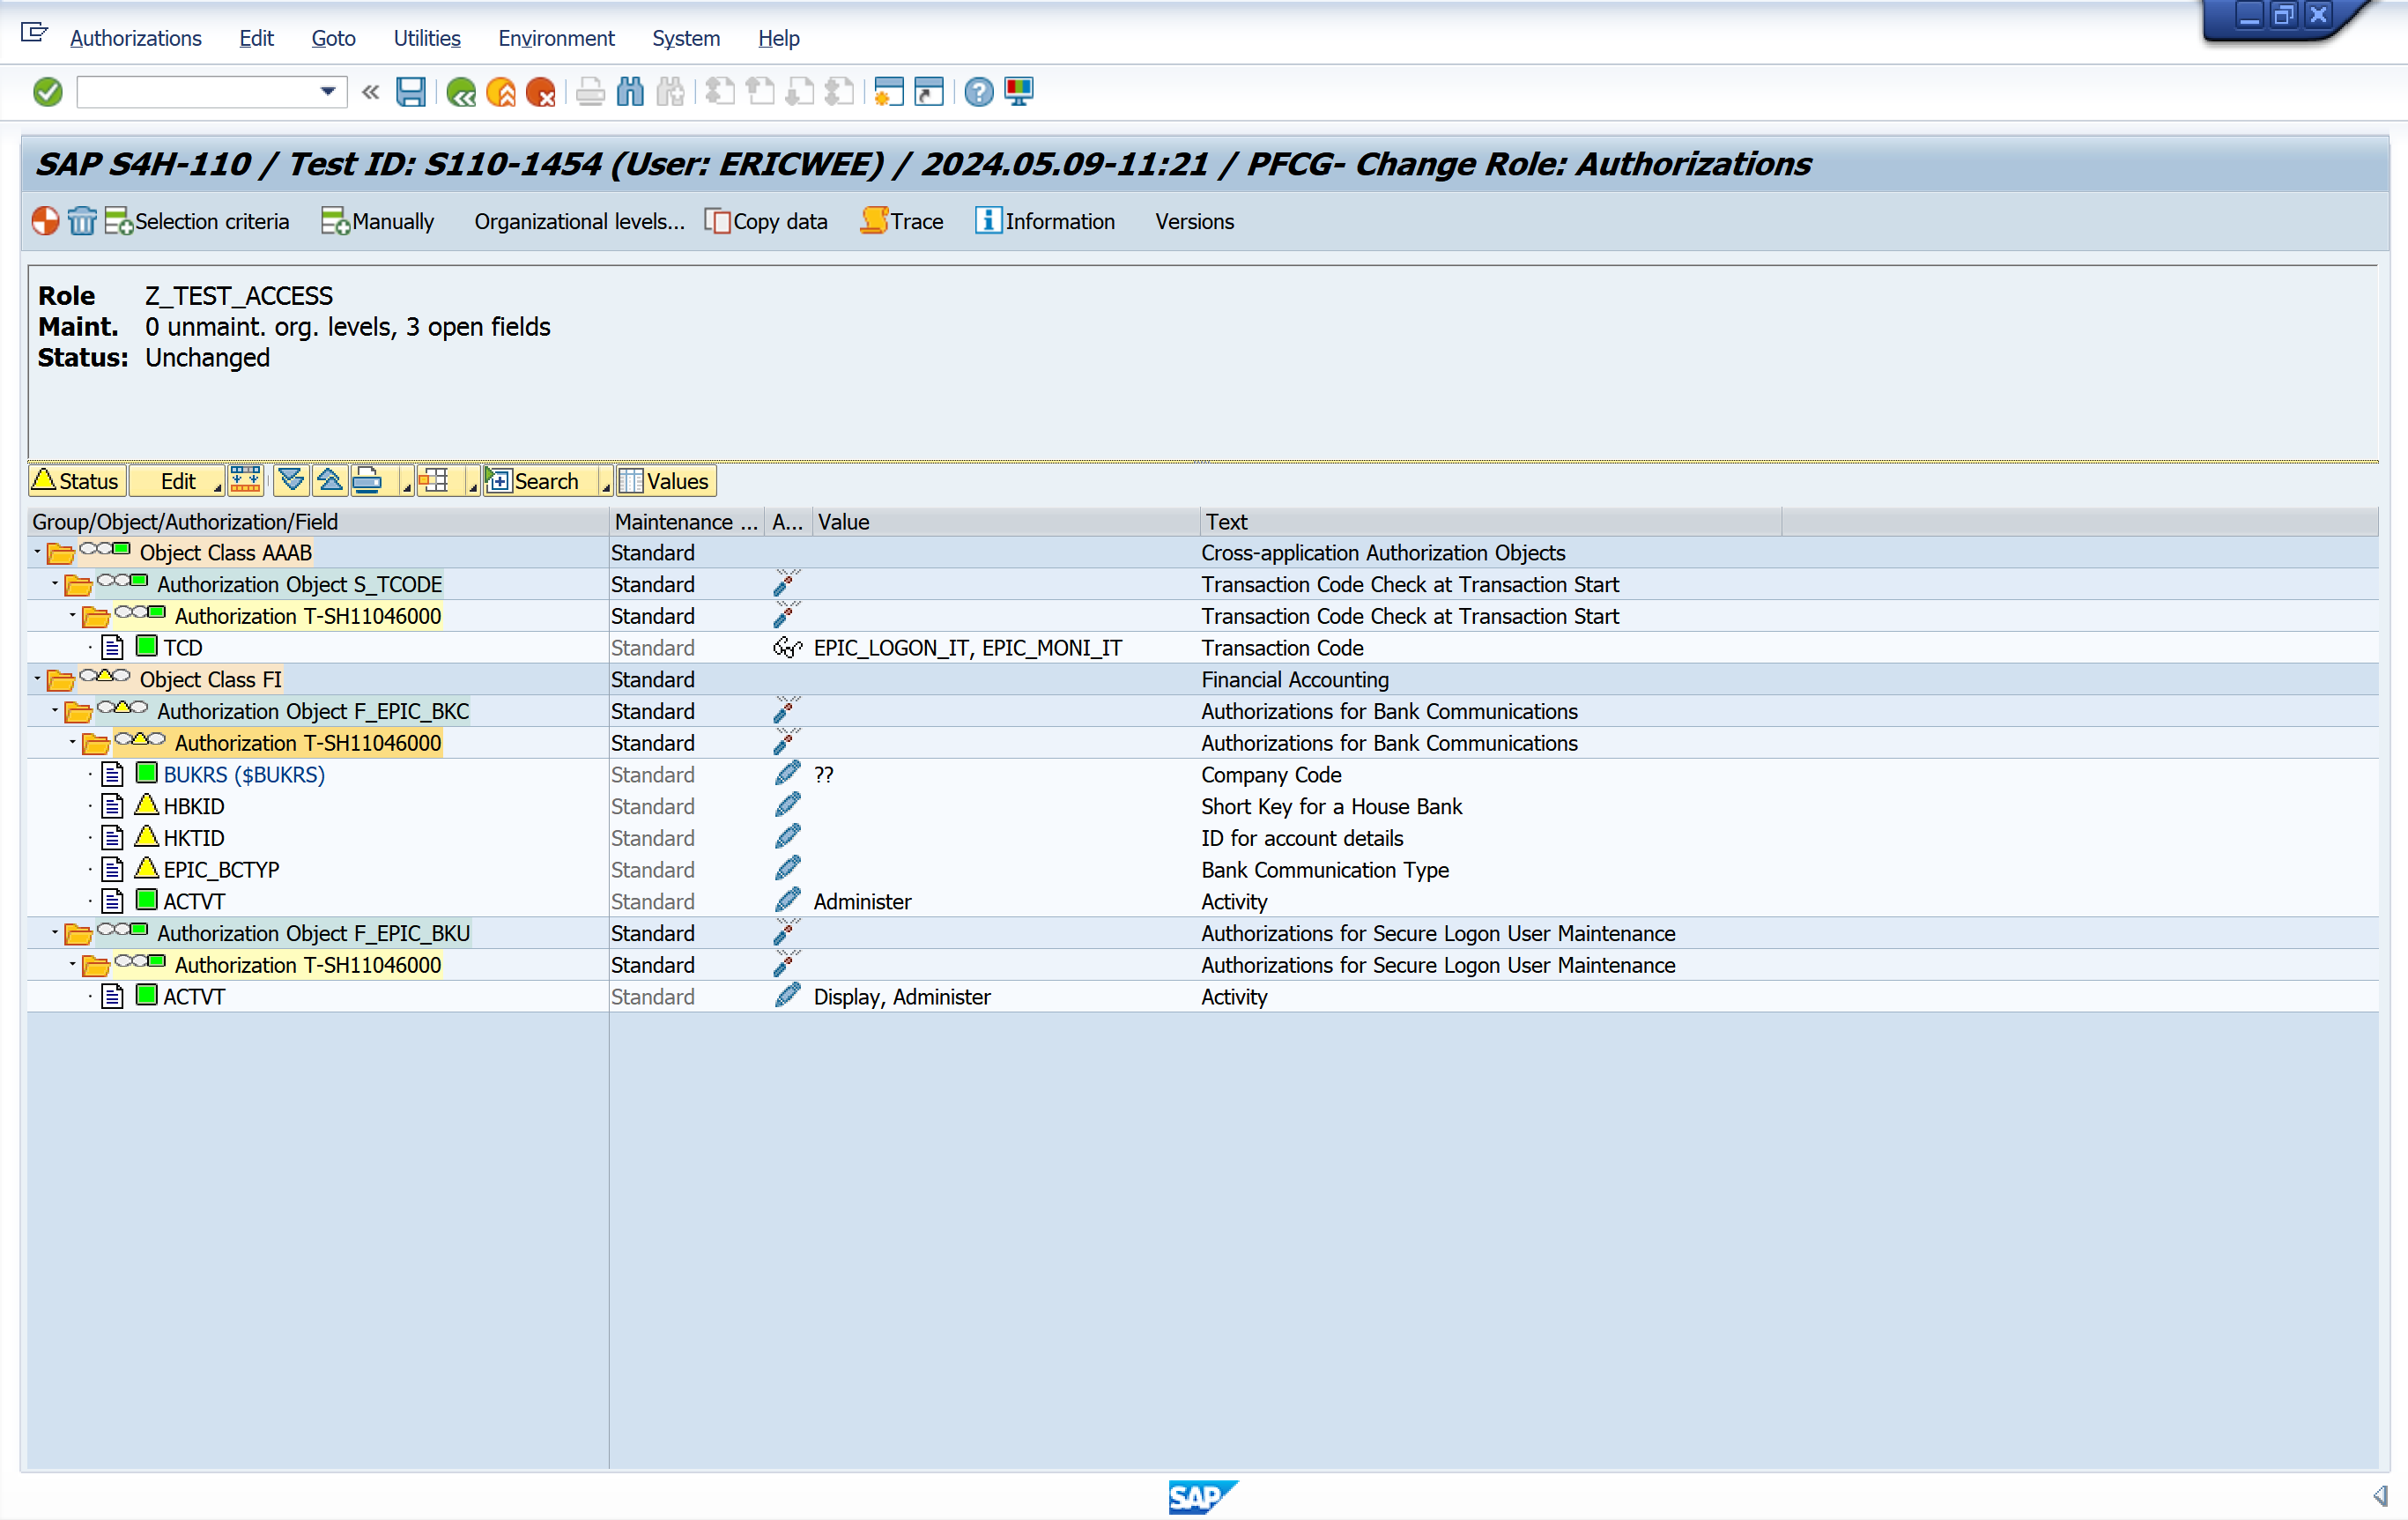Click the green status square beside TCD
The width and height of the screenshot is (2408, 1520).
pos(147,647)
